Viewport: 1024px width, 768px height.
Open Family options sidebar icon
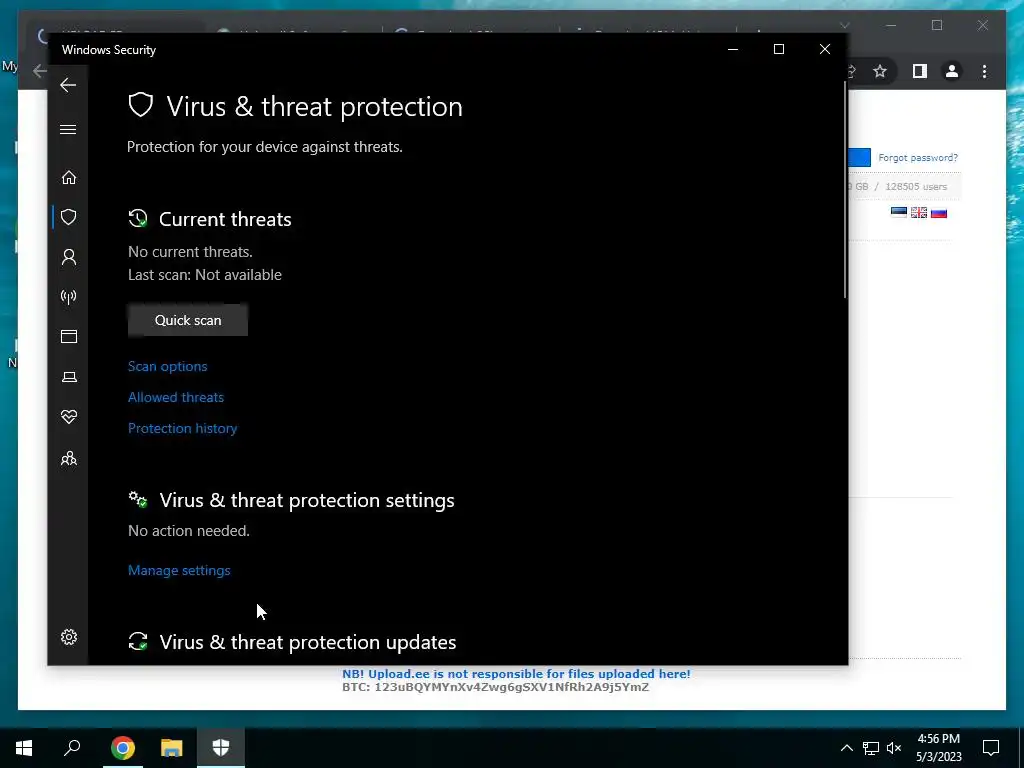[69, 458]
